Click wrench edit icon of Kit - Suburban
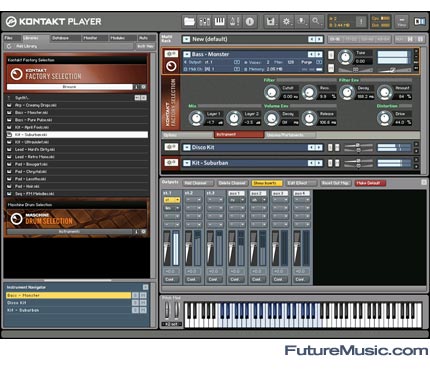 (171, 162)
